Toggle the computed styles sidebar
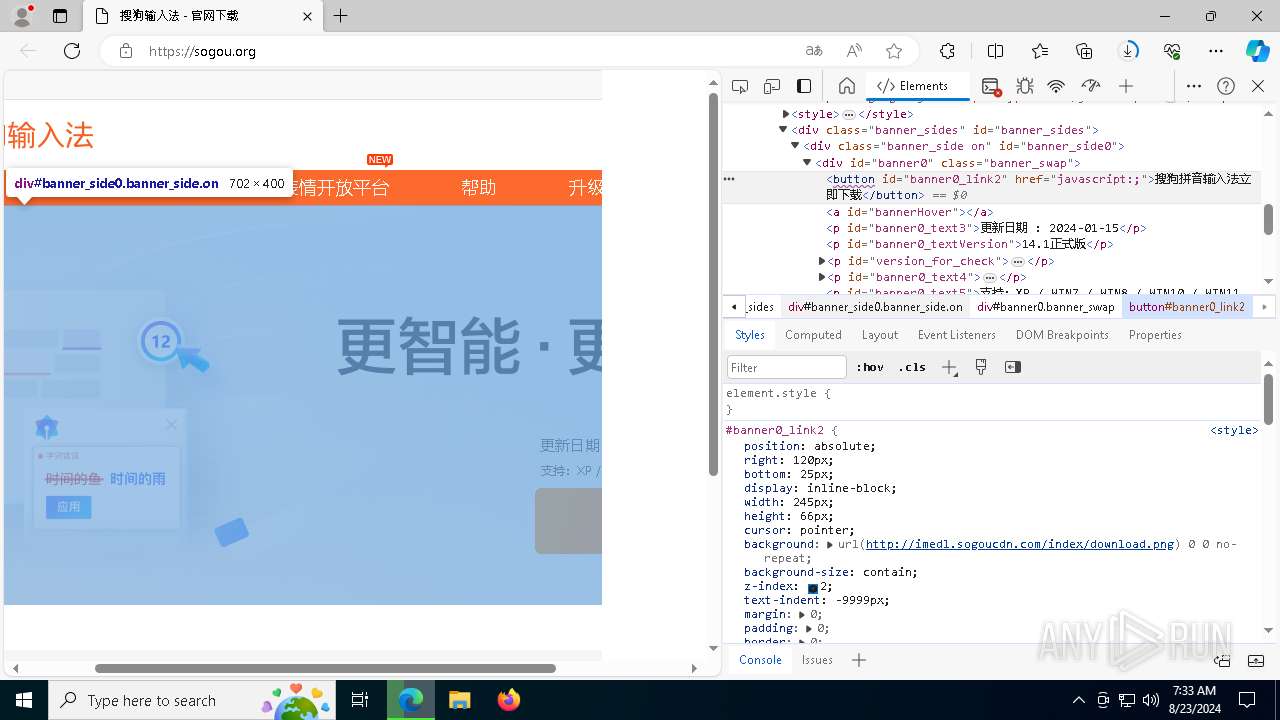The height and width of the screenshot is (720, 1280). click(x=1013, y=367)
